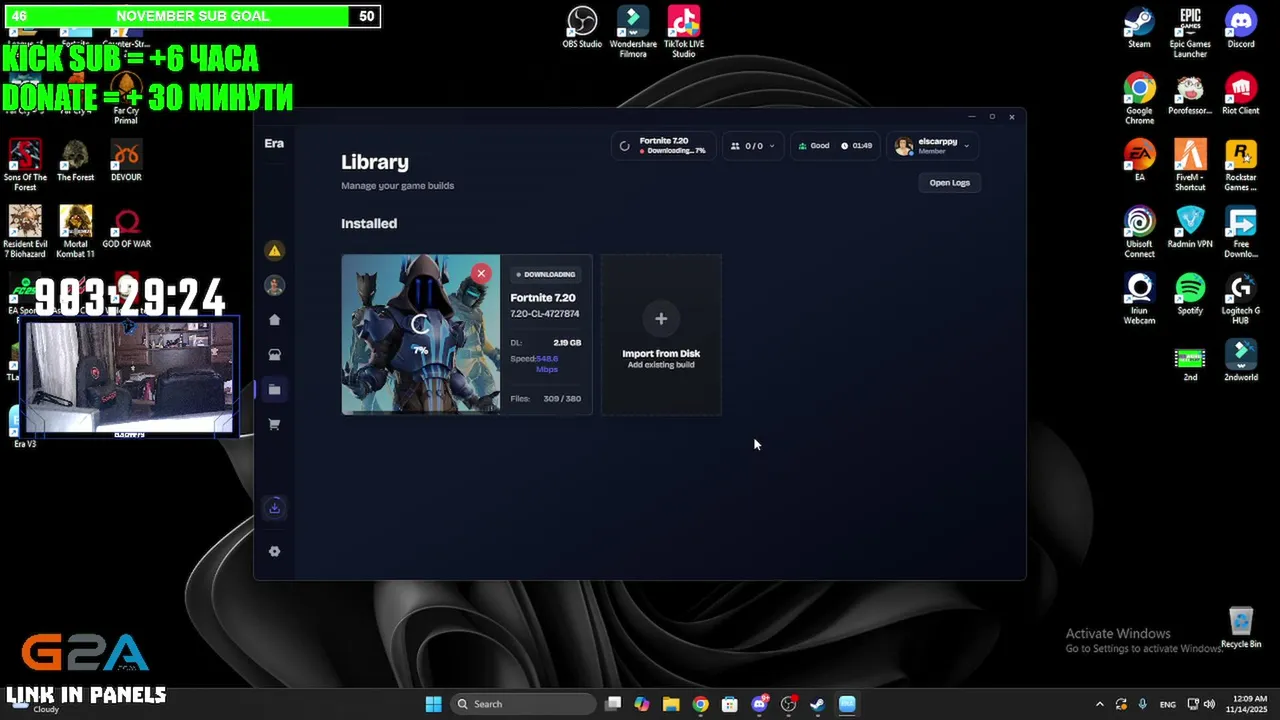
Task: Open Logitech G HUB desktop icon
Action: point(1241,298)
